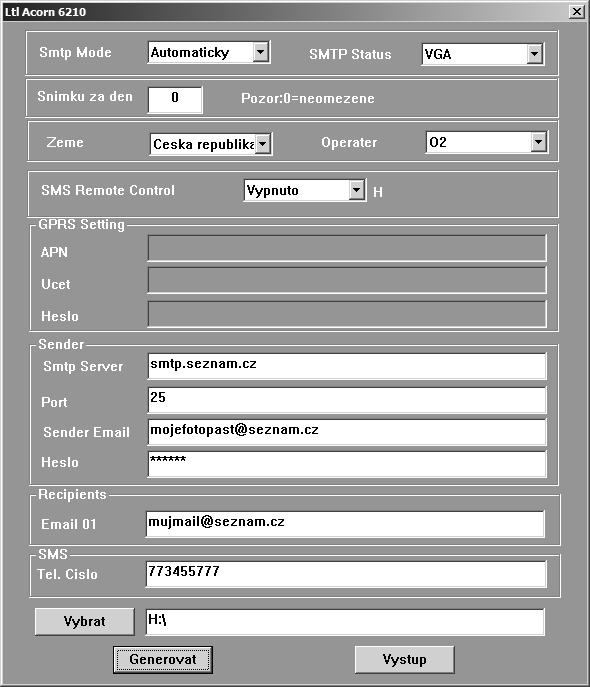Expand the Operater O2 dropdown
The height and width of the screenshot is (687, 590).
tap(486, 142)
